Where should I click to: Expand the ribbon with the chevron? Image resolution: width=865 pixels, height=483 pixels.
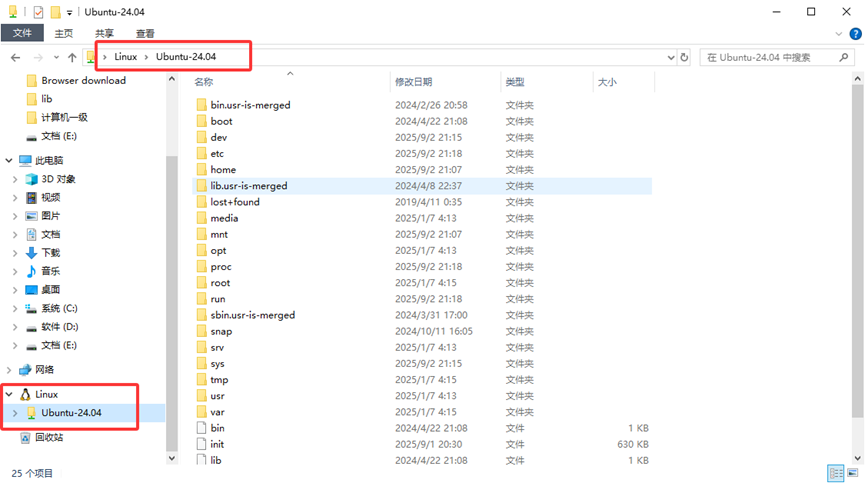839,34
